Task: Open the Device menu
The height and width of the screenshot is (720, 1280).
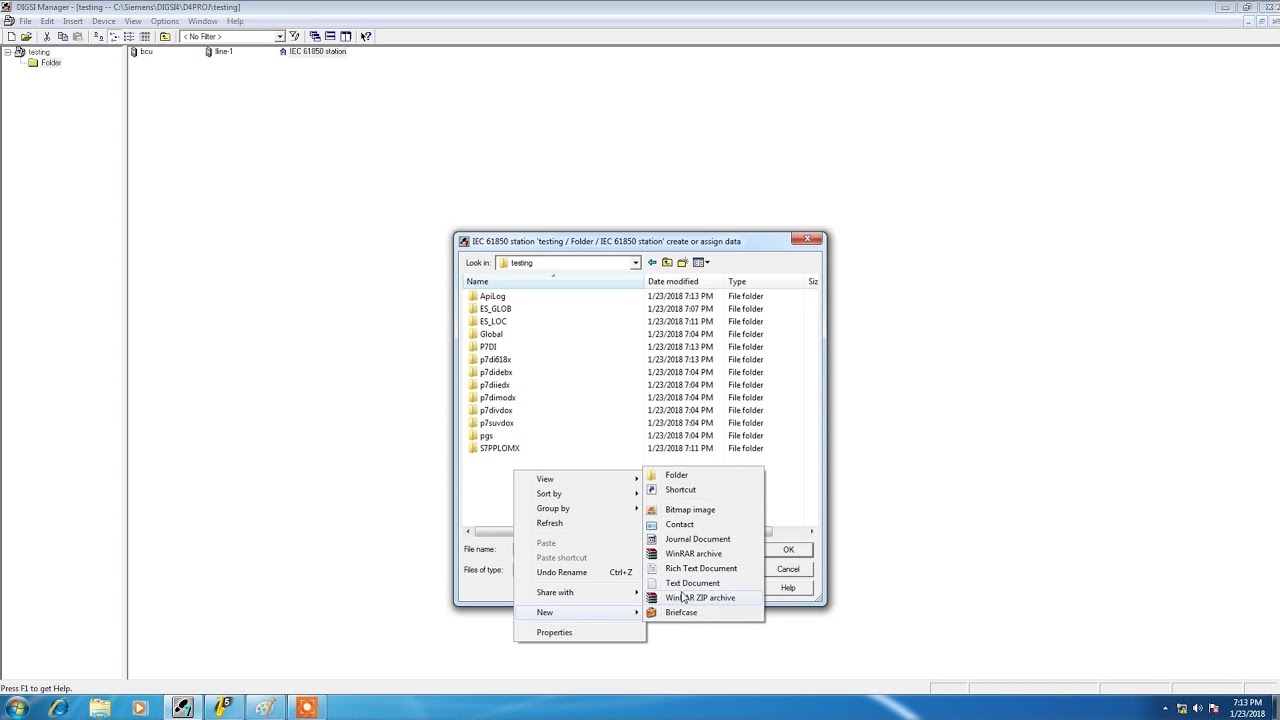Action: [x=104, y=21]
